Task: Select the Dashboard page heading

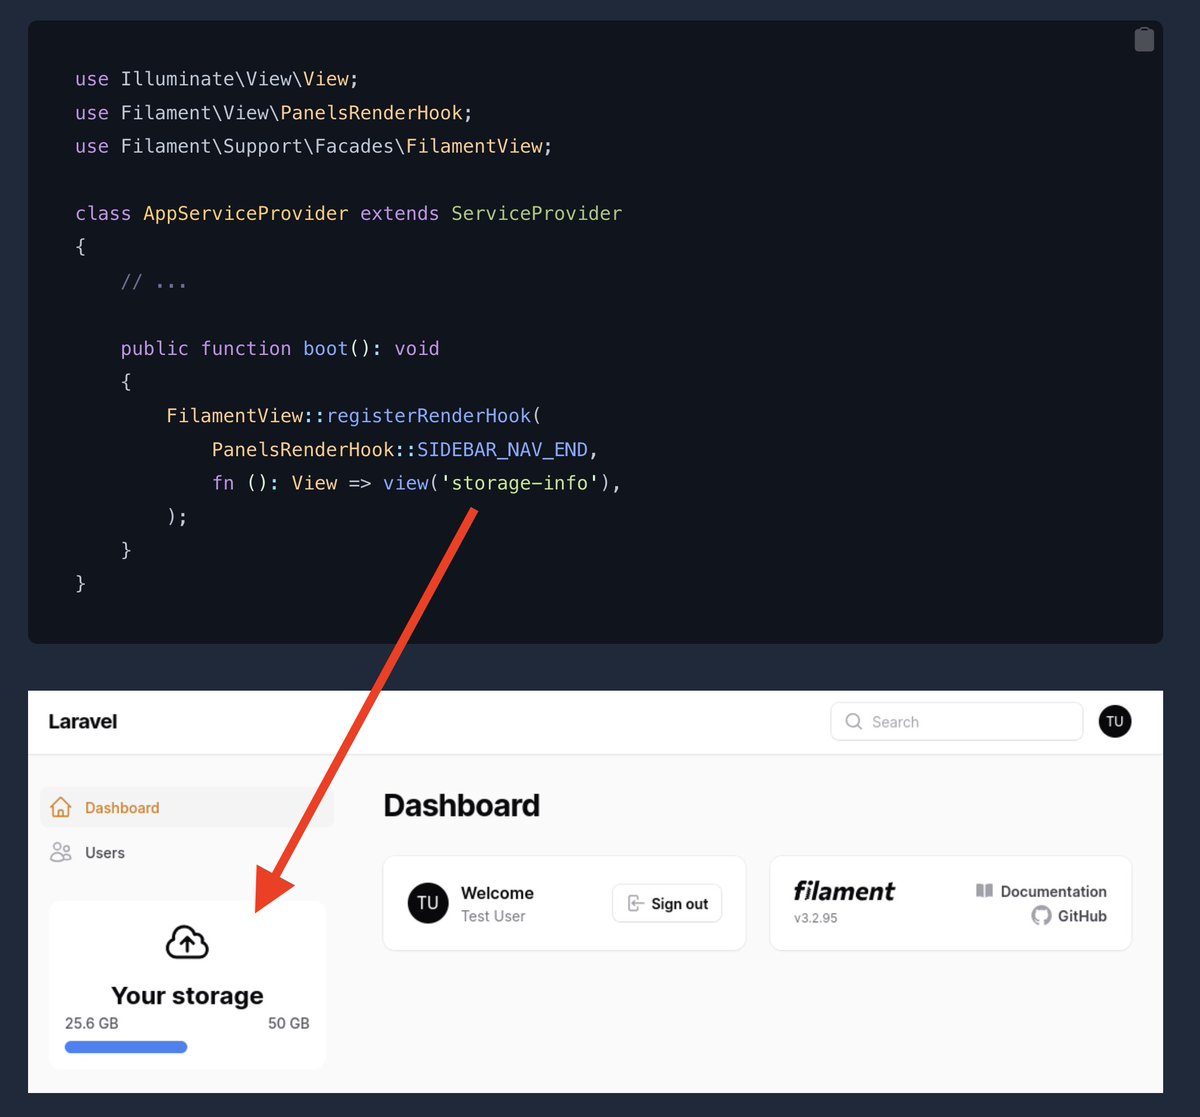Action: pyautogui.click(x=462, y=805)
